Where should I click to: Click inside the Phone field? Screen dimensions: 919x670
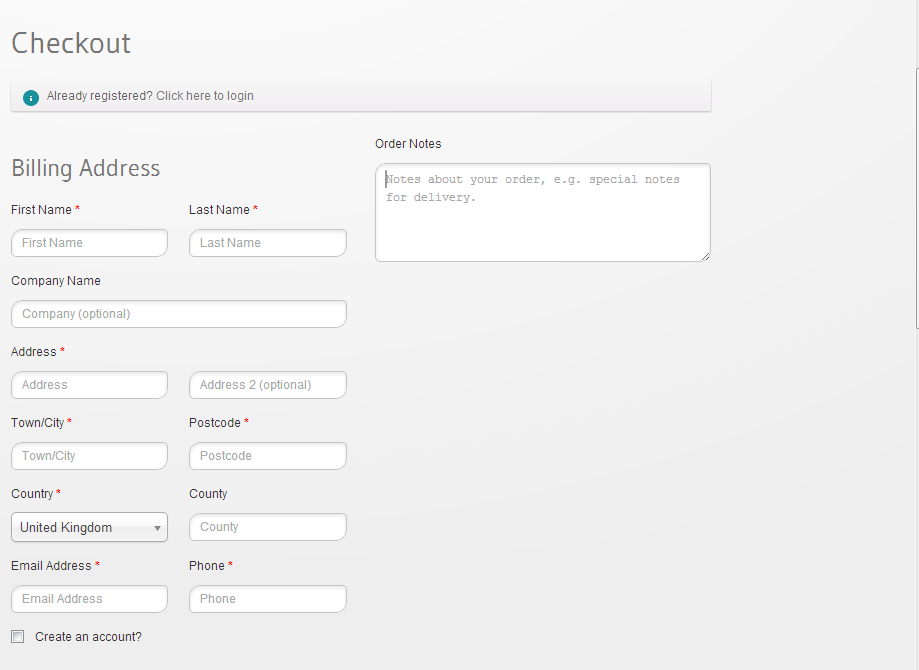click(267, 599)
